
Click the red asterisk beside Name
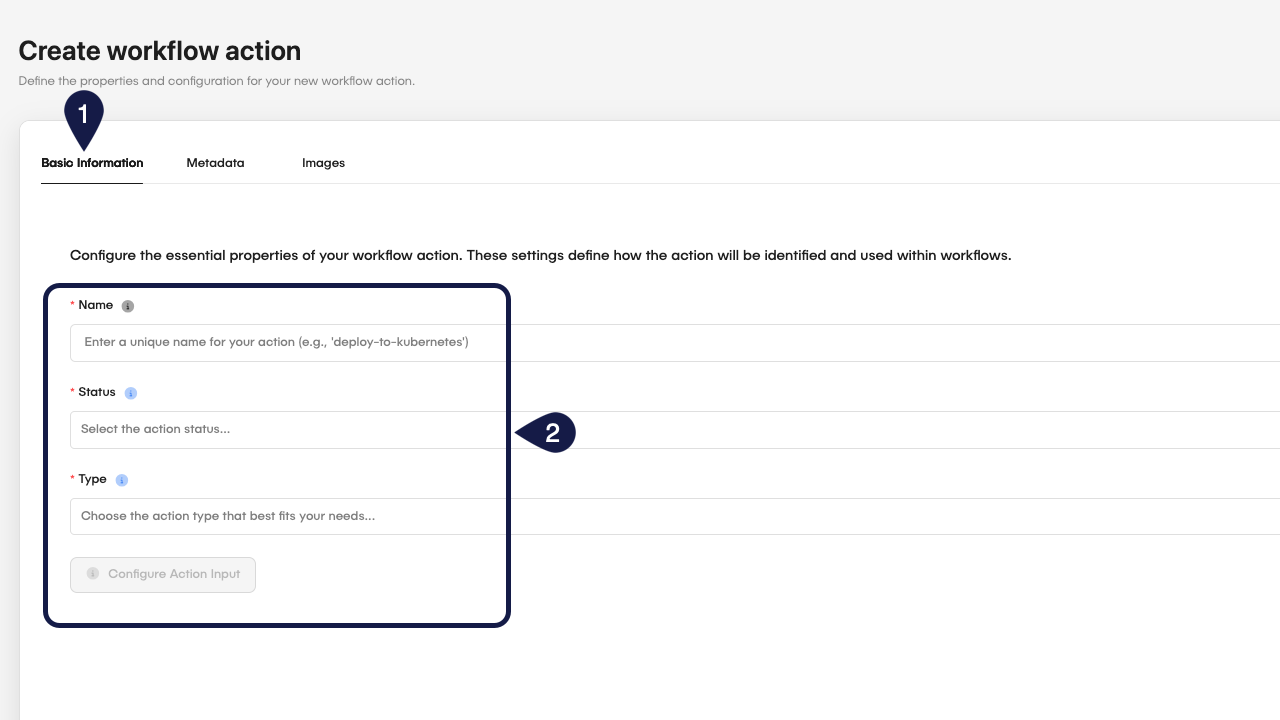coord(73,305)
